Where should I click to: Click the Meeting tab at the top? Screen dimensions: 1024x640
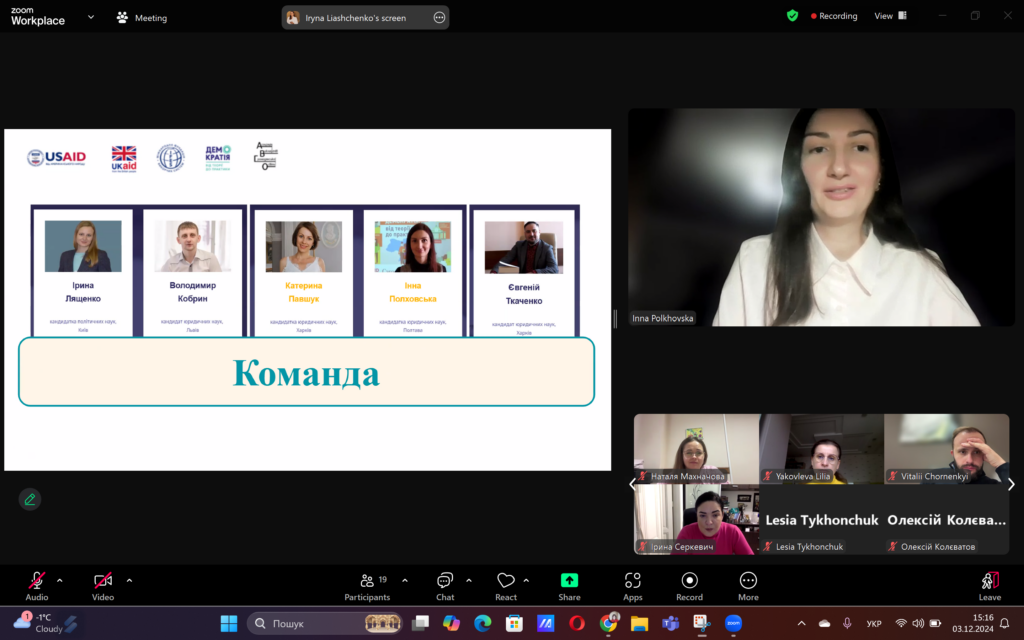142,18
